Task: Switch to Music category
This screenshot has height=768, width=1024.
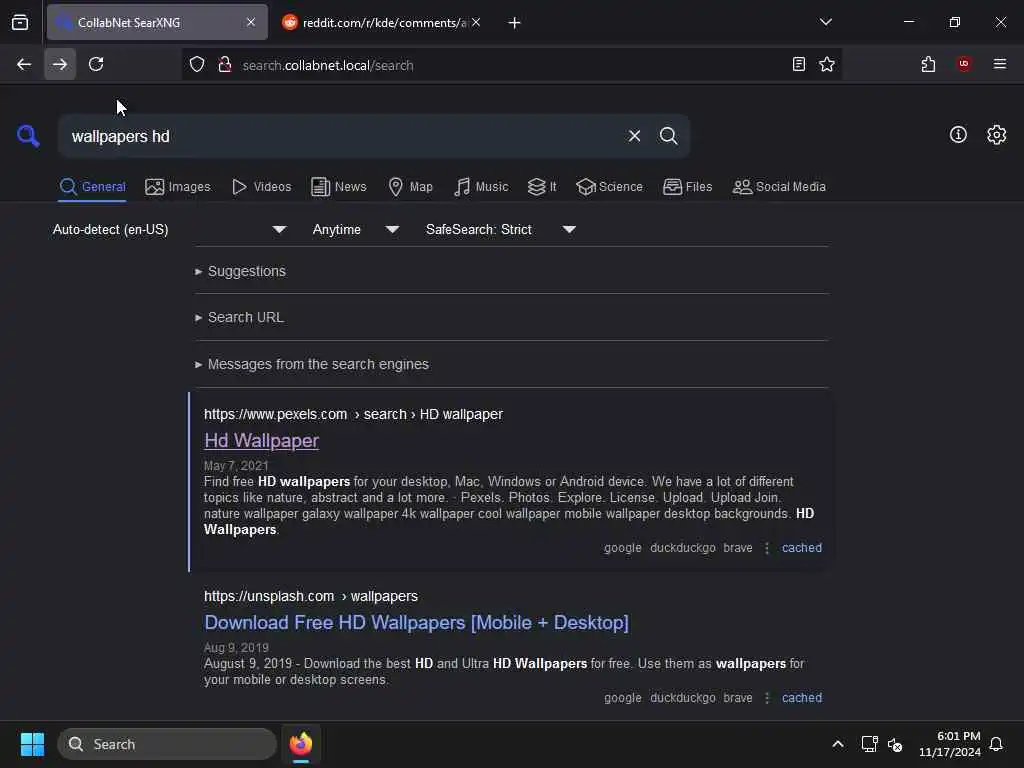Action: pos(481,187)
